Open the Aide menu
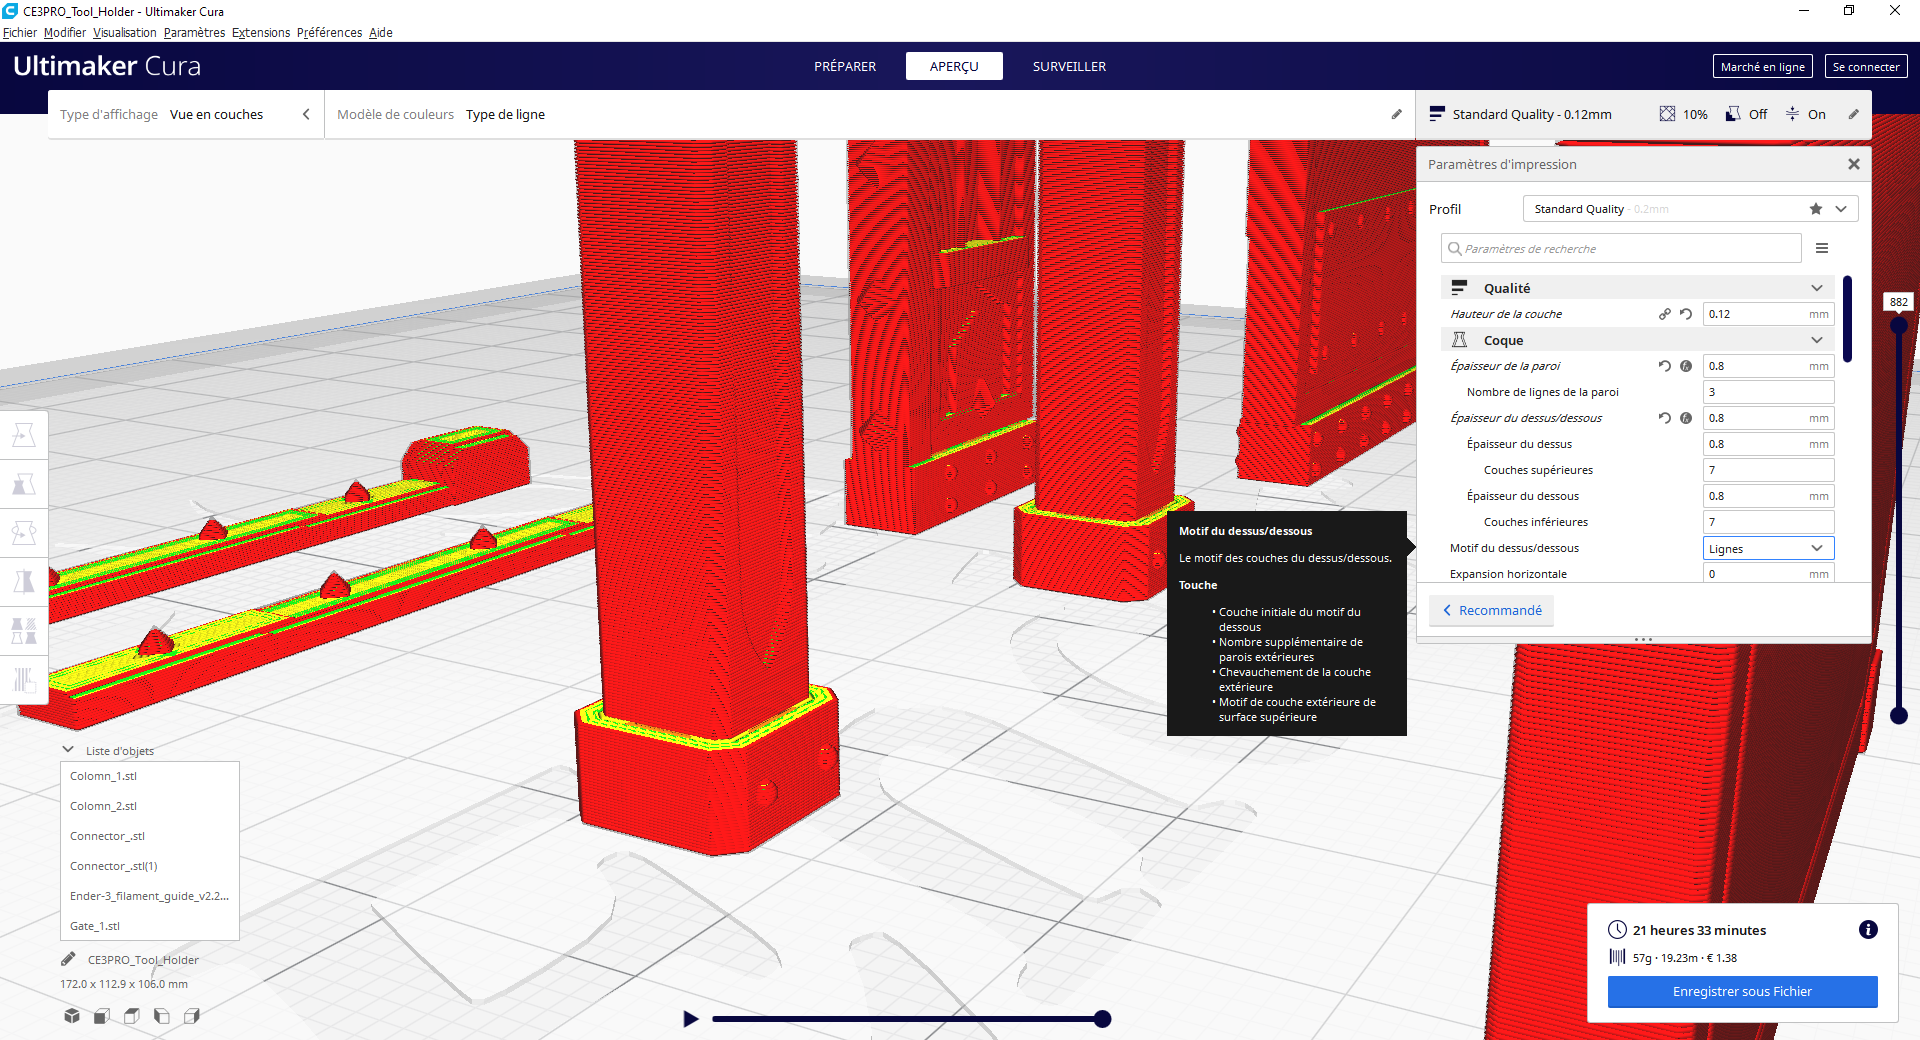1920x1040 pixels. (x=381, y=32)
